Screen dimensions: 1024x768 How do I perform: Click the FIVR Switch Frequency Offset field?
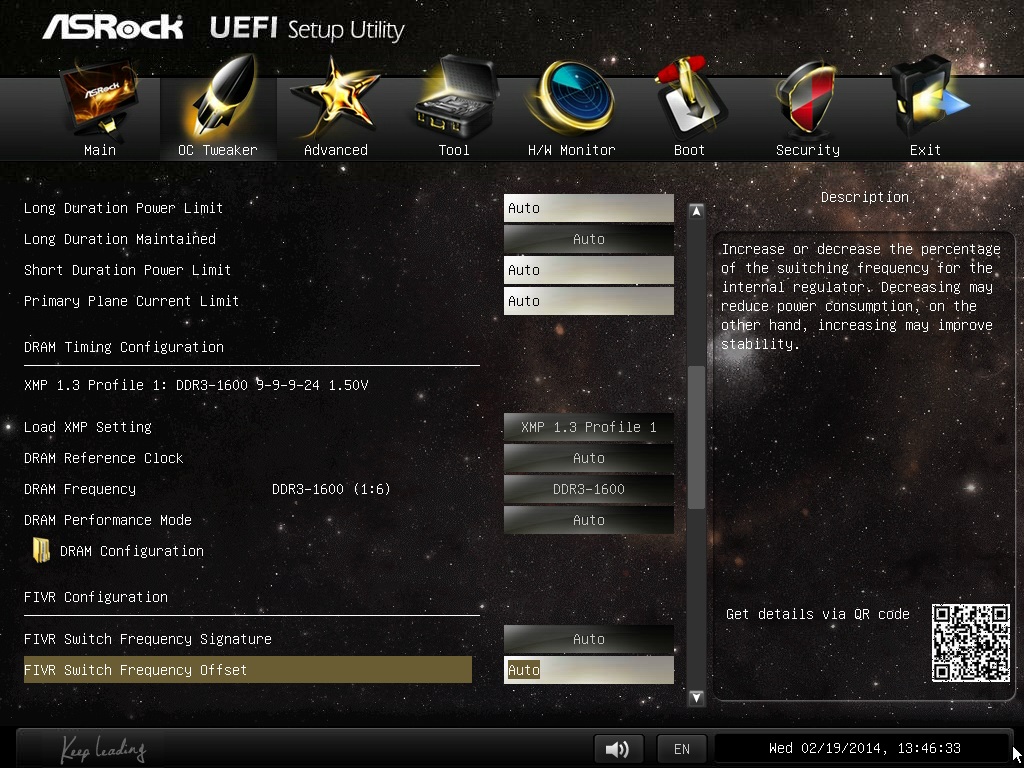click(x=588, y=670)
